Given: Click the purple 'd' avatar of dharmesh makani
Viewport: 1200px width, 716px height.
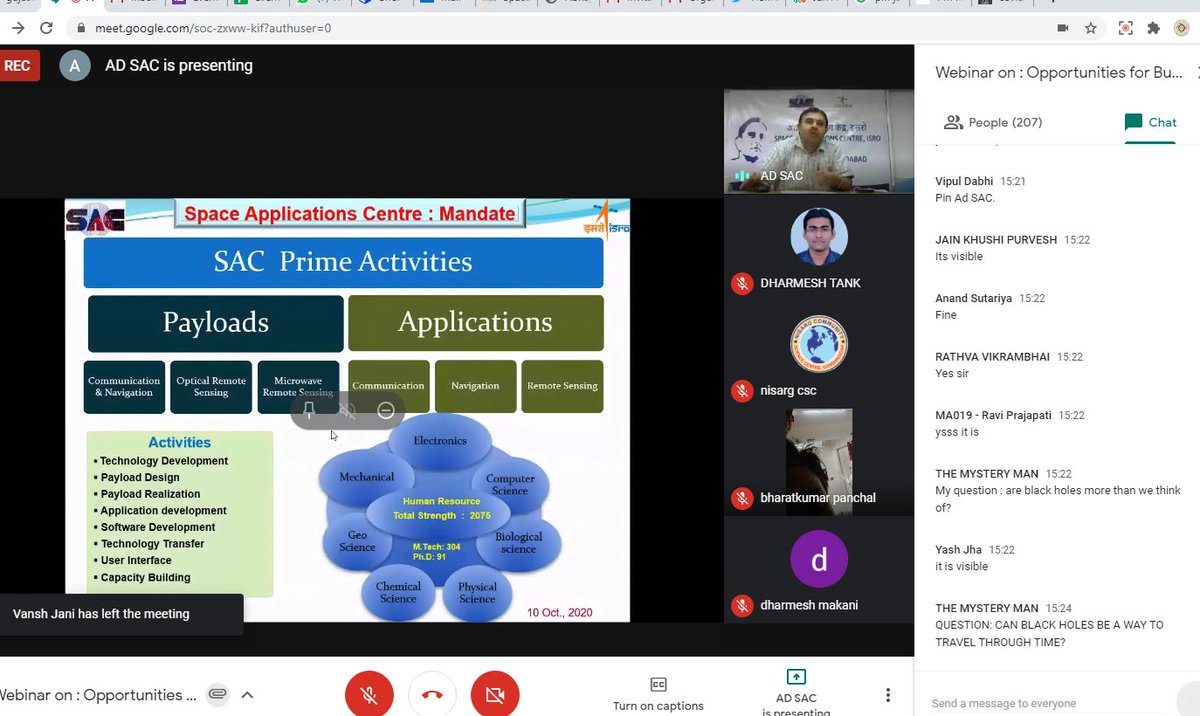Looking at the screenshot, I should click(x=819, y=559).
